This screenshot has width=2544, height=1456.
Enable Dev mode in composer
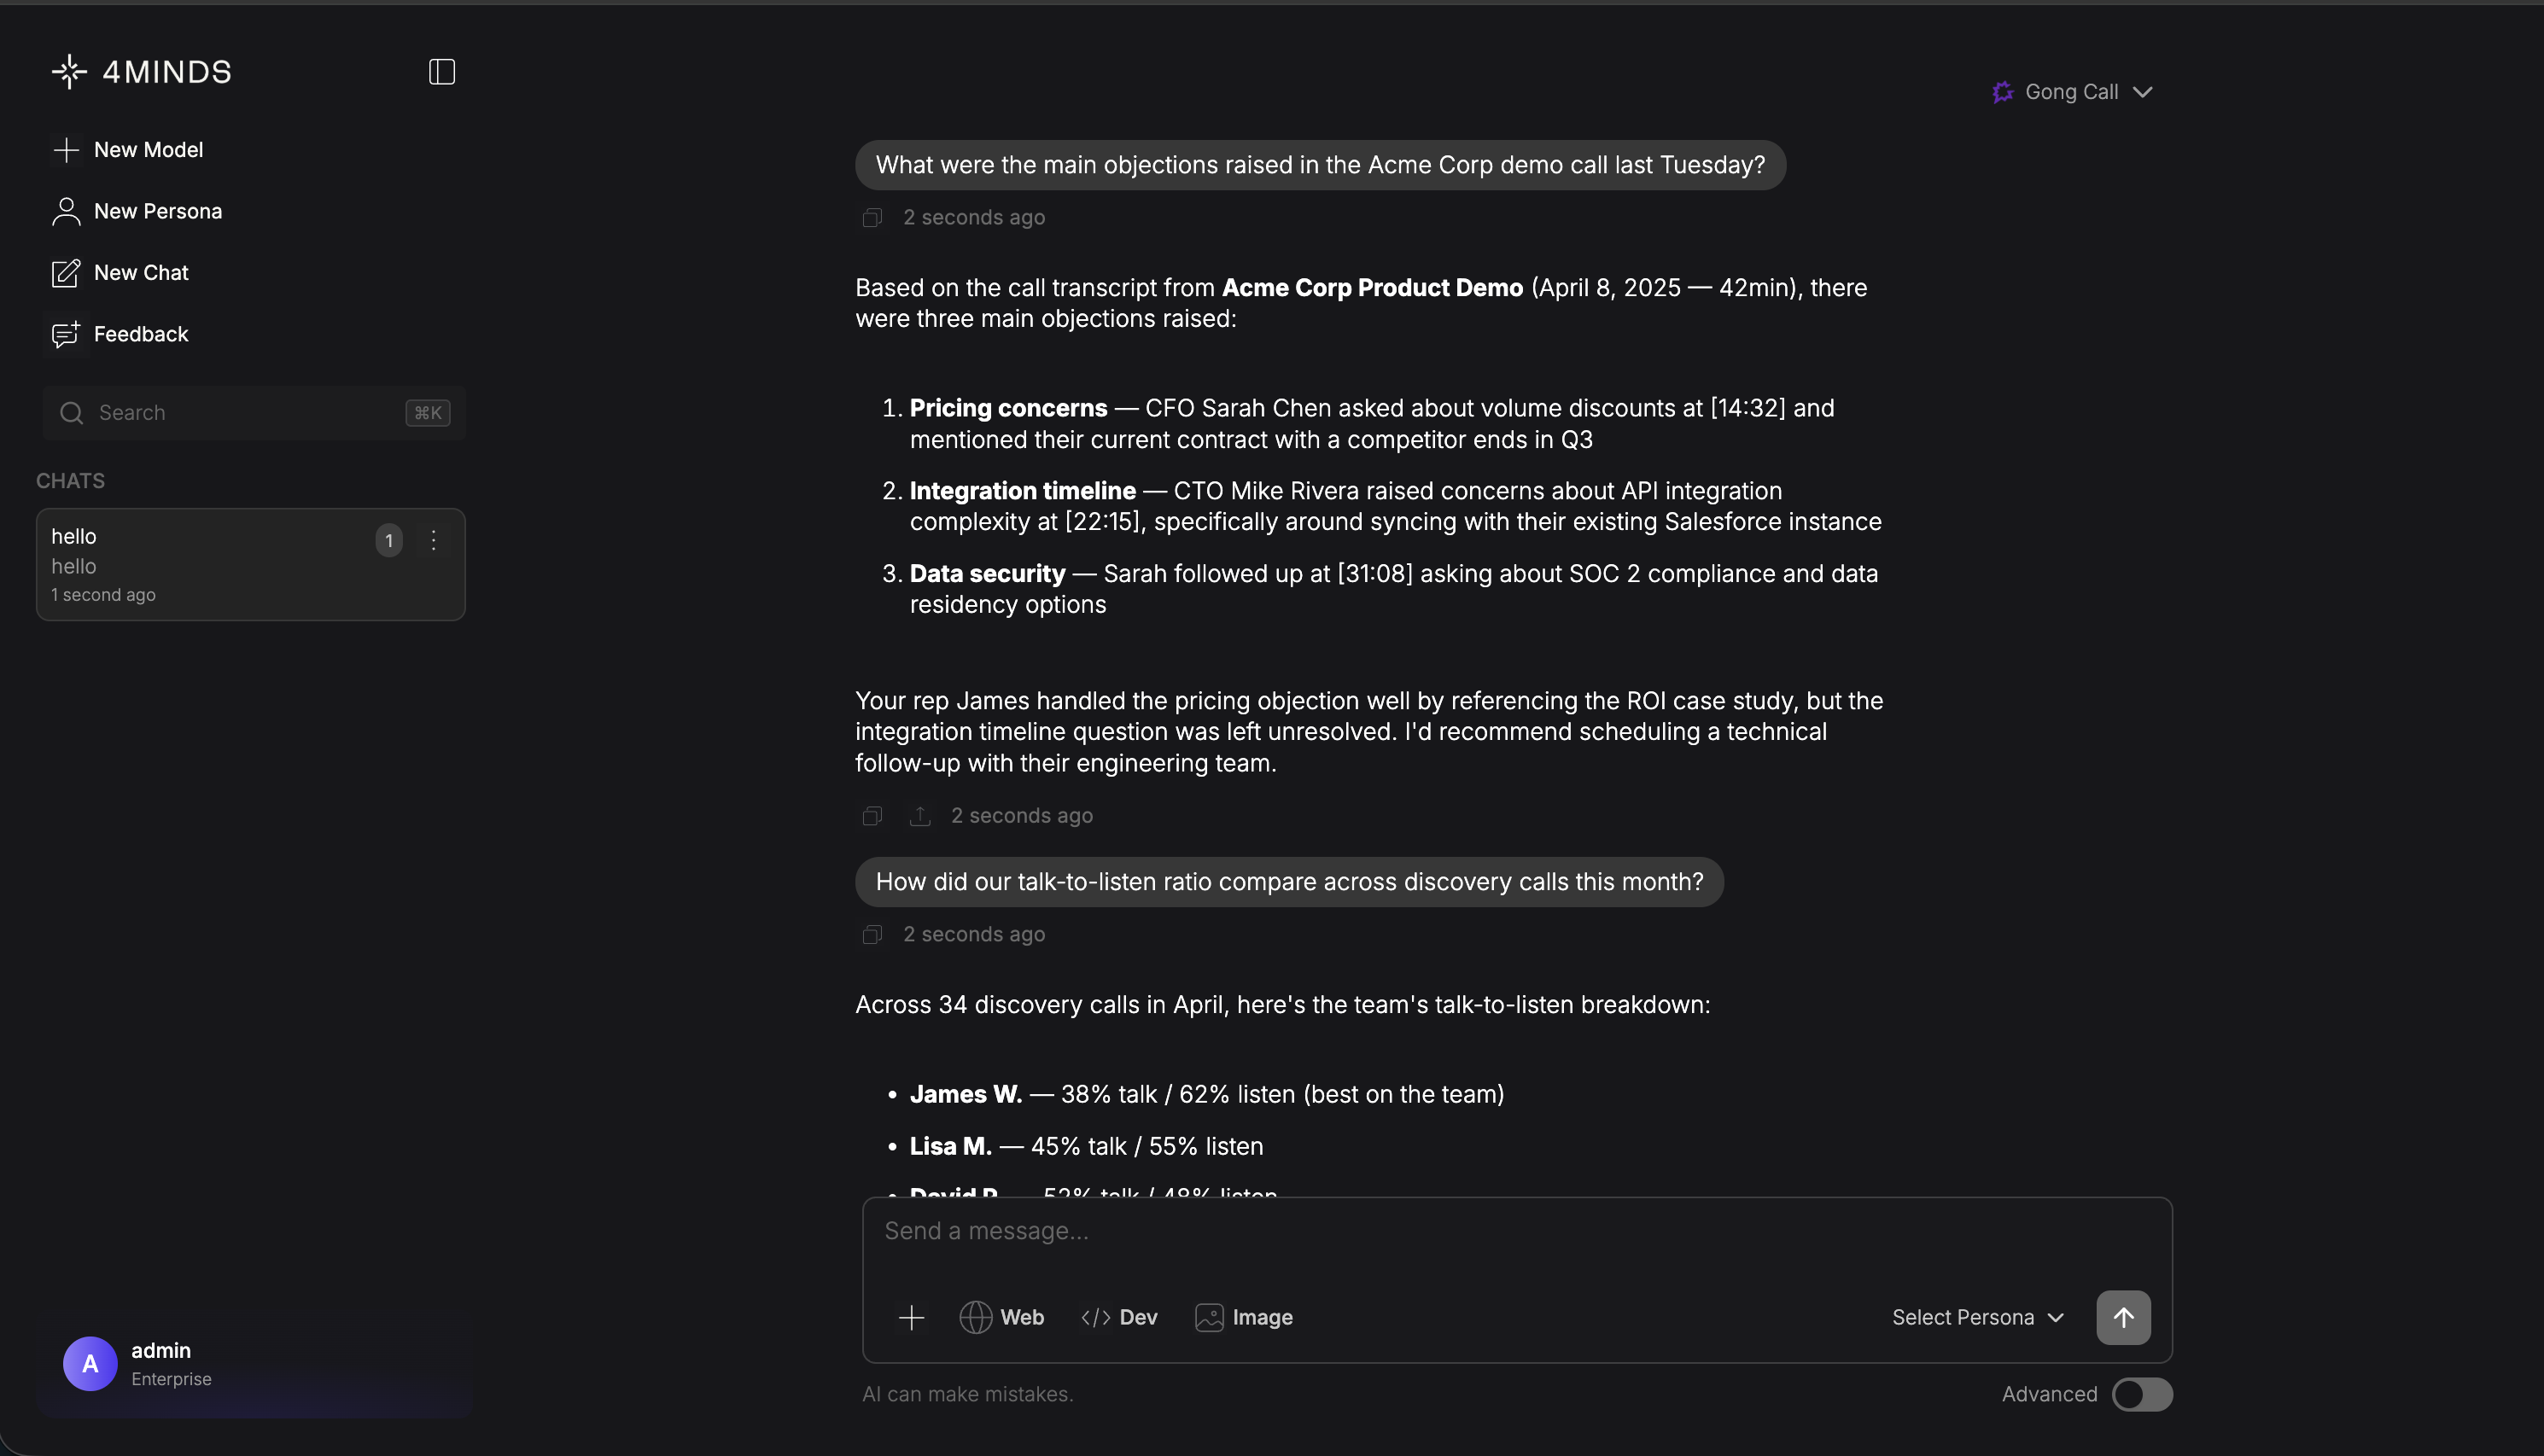1119,1317
